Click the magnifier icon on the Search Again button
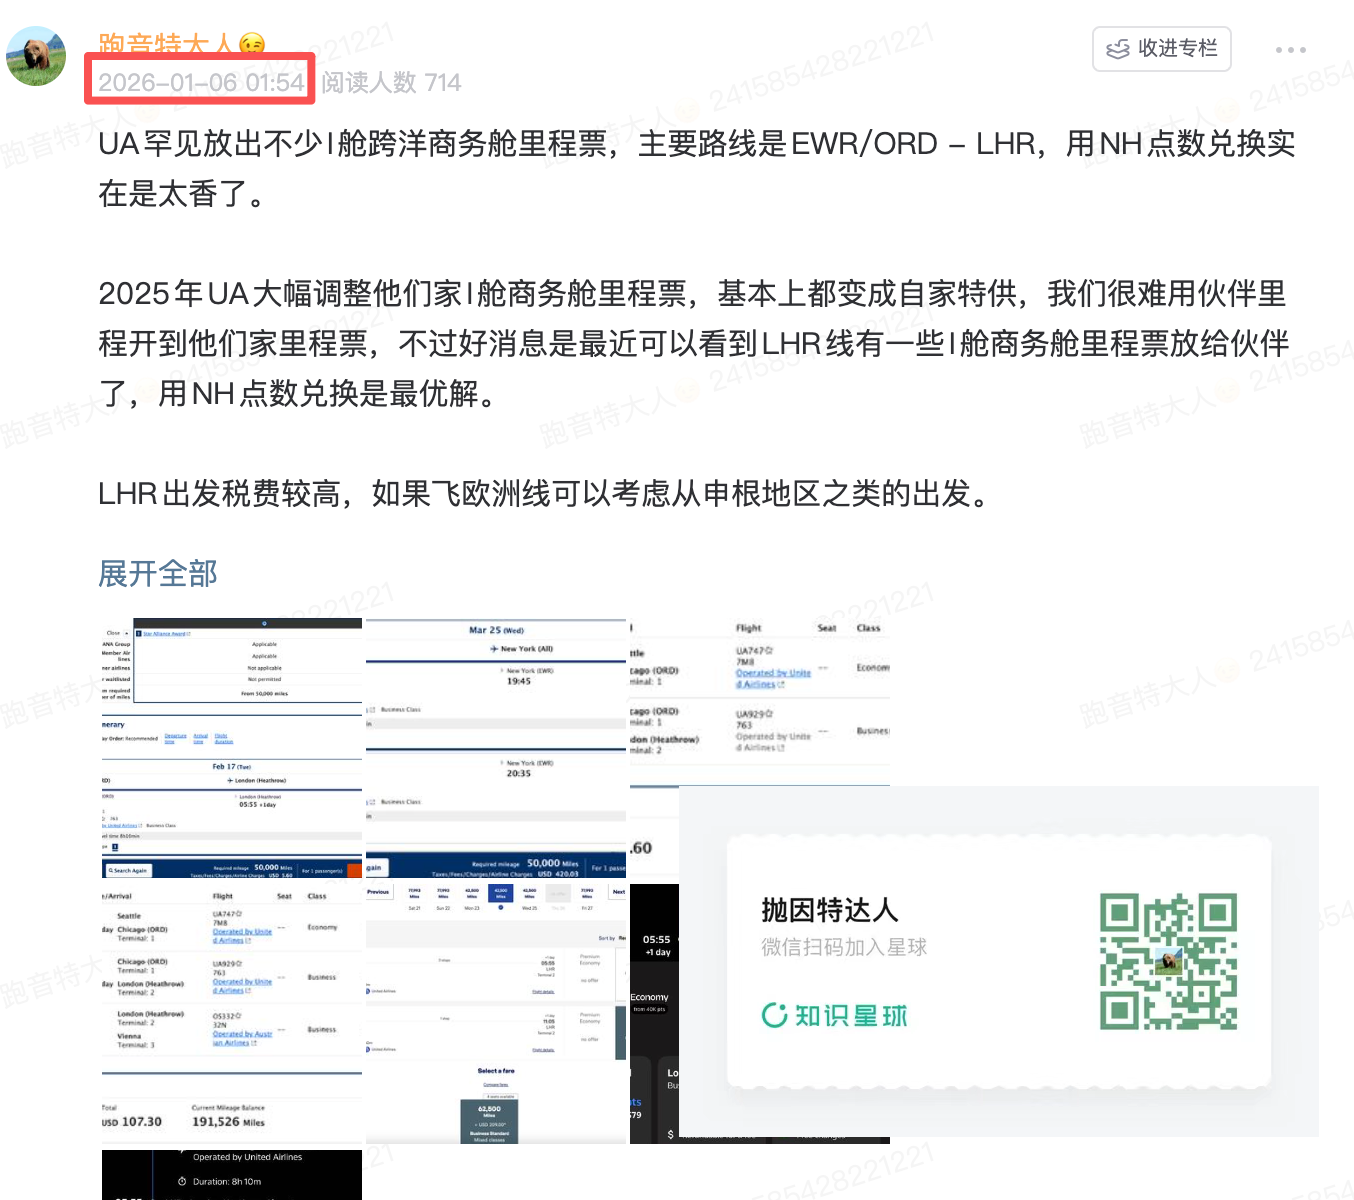 pyautogui.click(x=111, y=870)
